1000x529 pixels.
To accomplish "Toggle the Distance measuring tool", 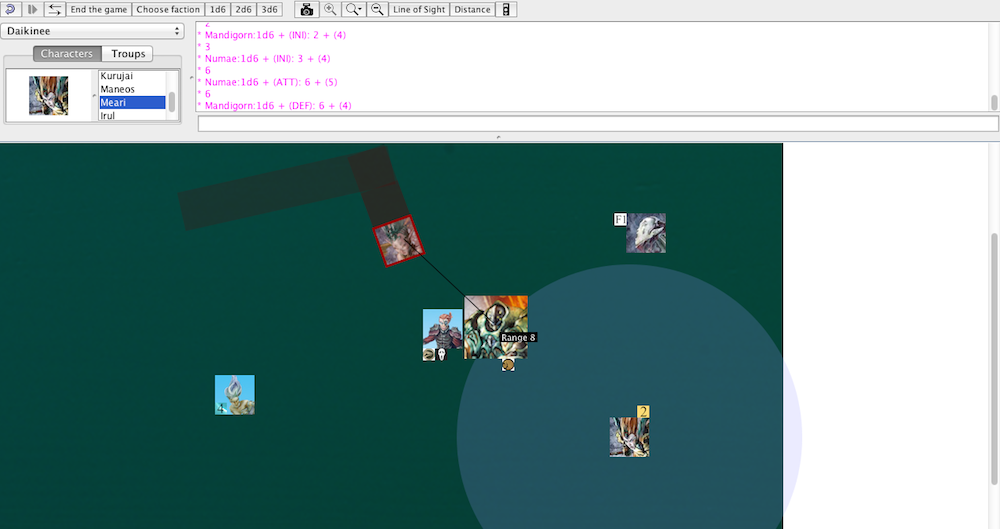I will point(471,9).
